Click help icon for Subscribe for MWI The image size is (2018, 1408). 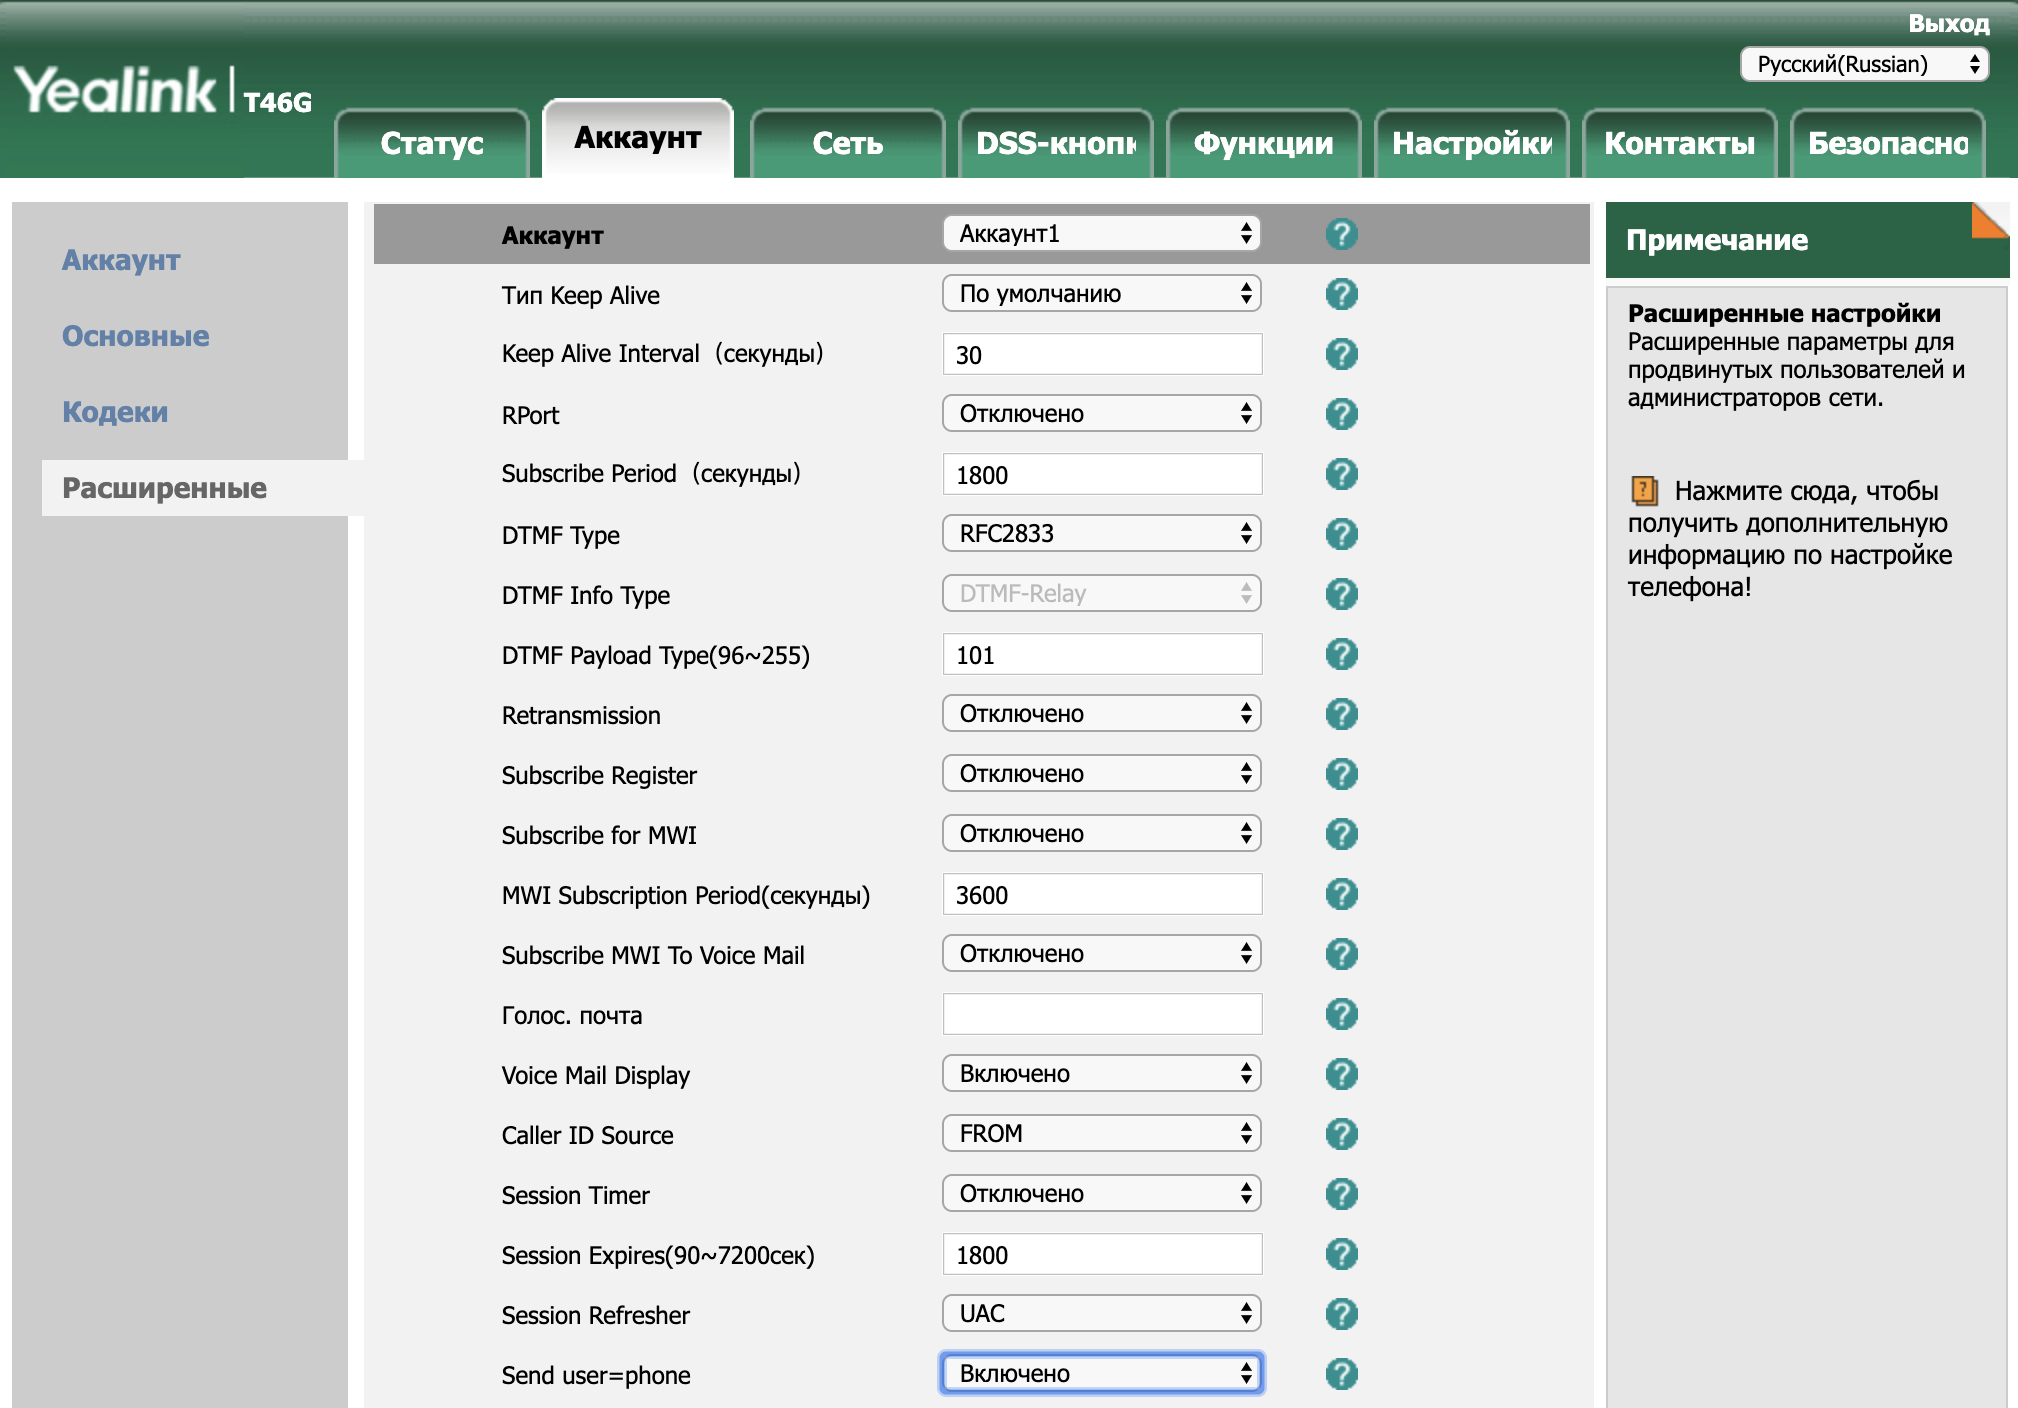pos(1341,834)
